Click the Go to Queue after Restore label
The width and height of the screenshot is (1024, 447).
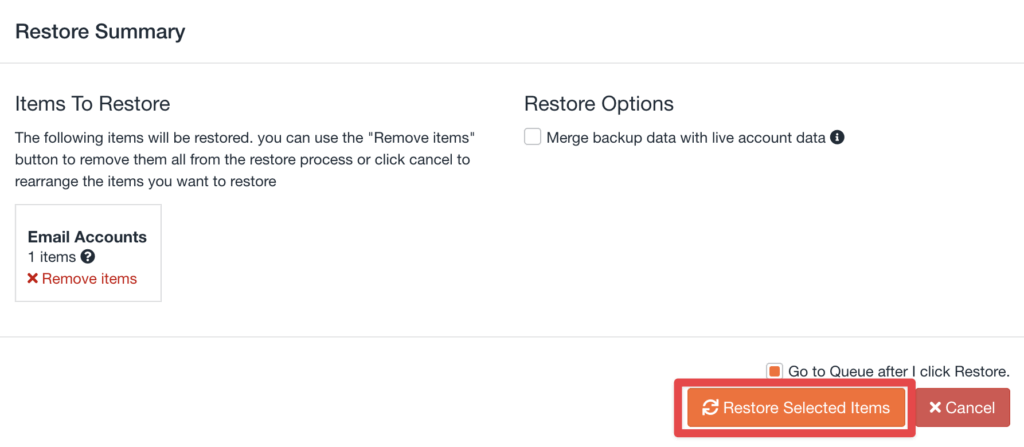click(898, 371)
